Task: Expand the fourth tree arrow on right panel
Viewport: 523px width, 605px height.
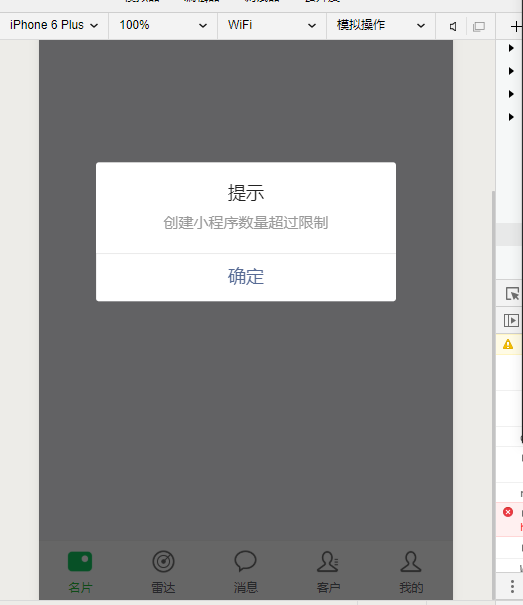Action: pos(511,117)
